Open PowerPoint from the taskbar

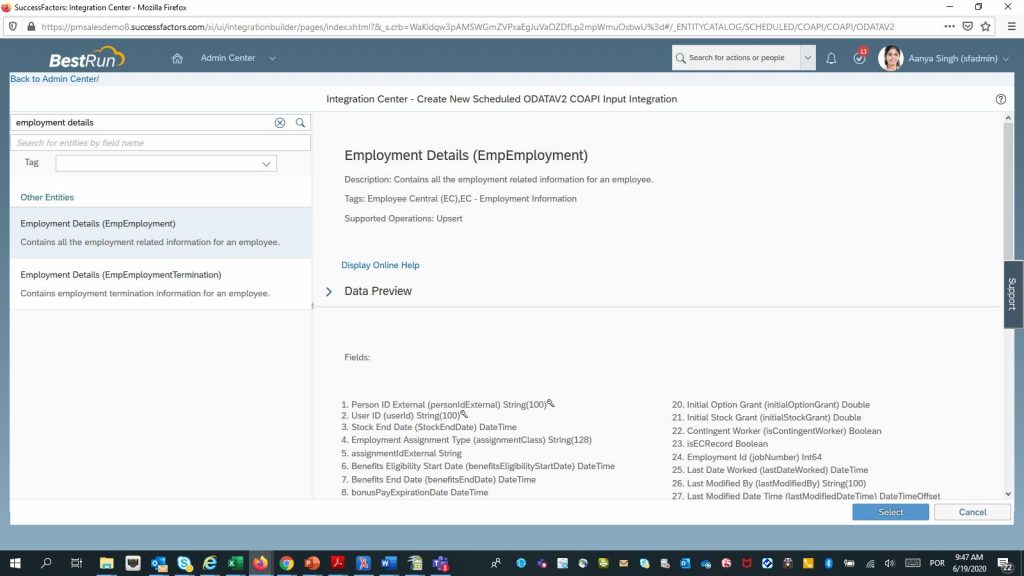[312, 563]
